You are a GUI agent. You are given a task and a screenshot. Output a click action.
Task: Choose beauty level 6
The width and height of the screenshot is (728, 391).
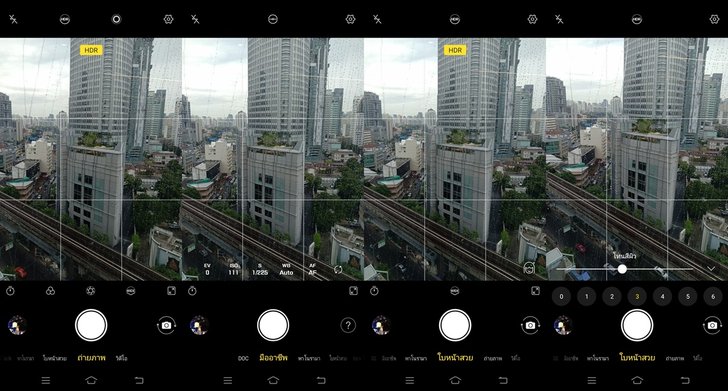coord(713,296)
